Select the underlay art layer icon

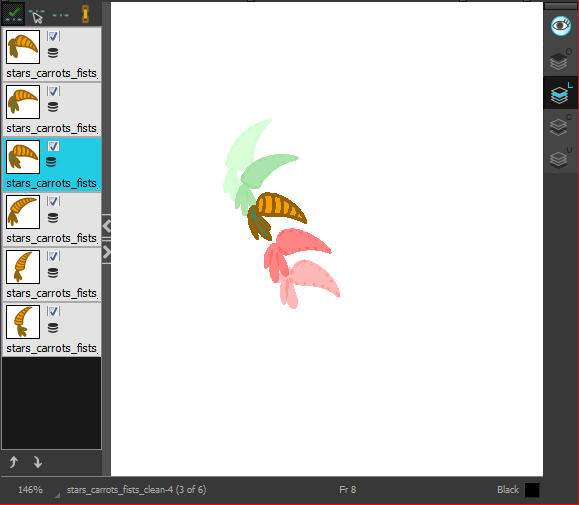coord(560,158)
